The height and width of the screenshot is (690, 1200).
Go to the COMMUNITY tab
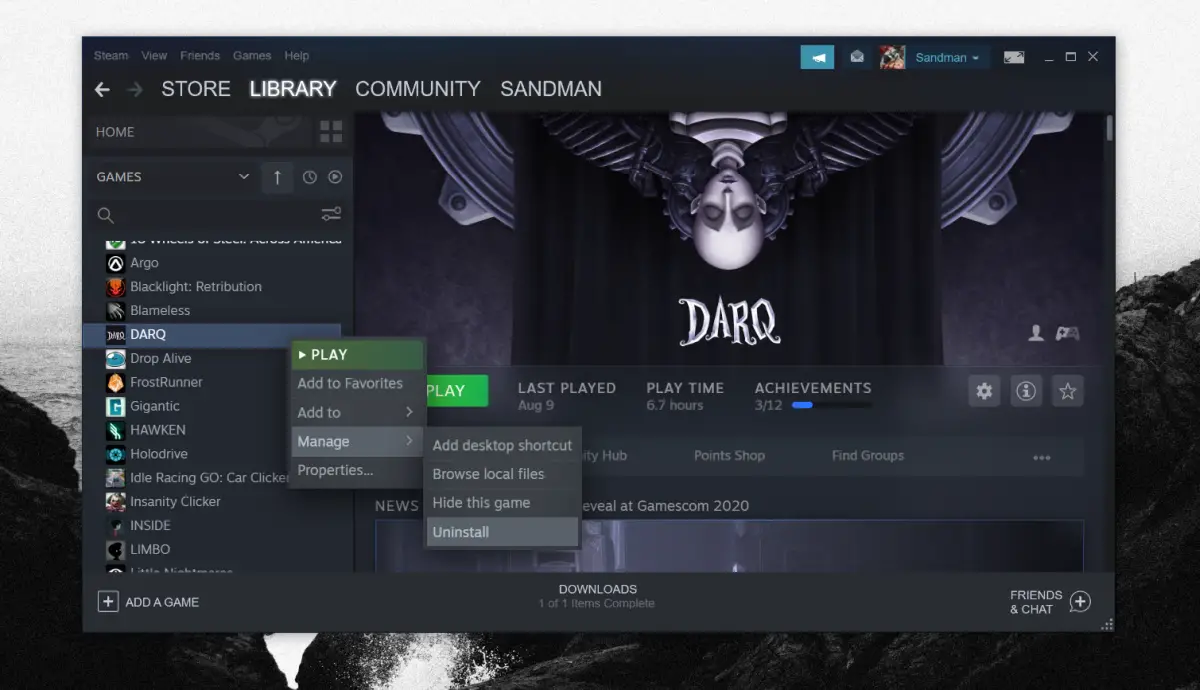tap(418, 89)
